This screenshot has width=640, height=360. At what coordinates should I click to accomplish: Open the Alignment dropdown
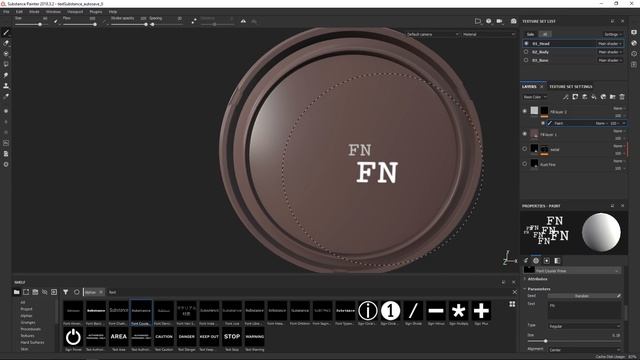(584, 350)
